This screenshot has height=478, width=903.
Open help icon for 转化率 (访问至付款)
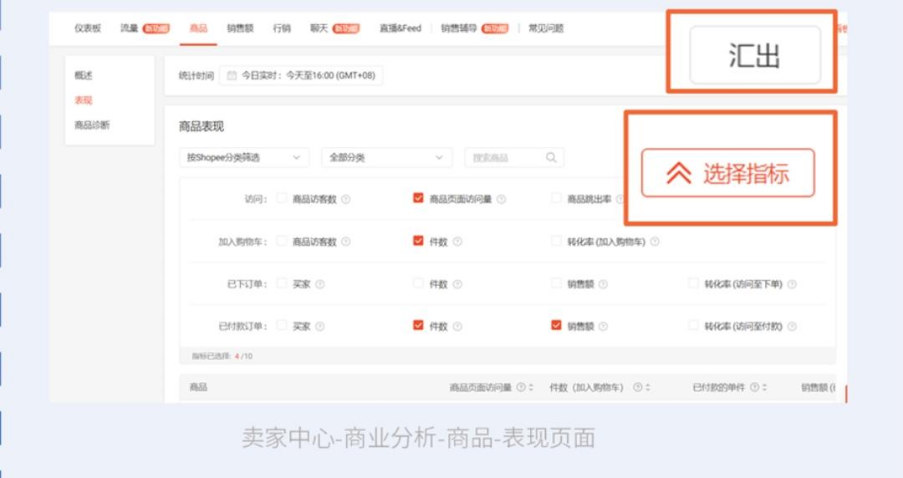click(x=792, y=327)
